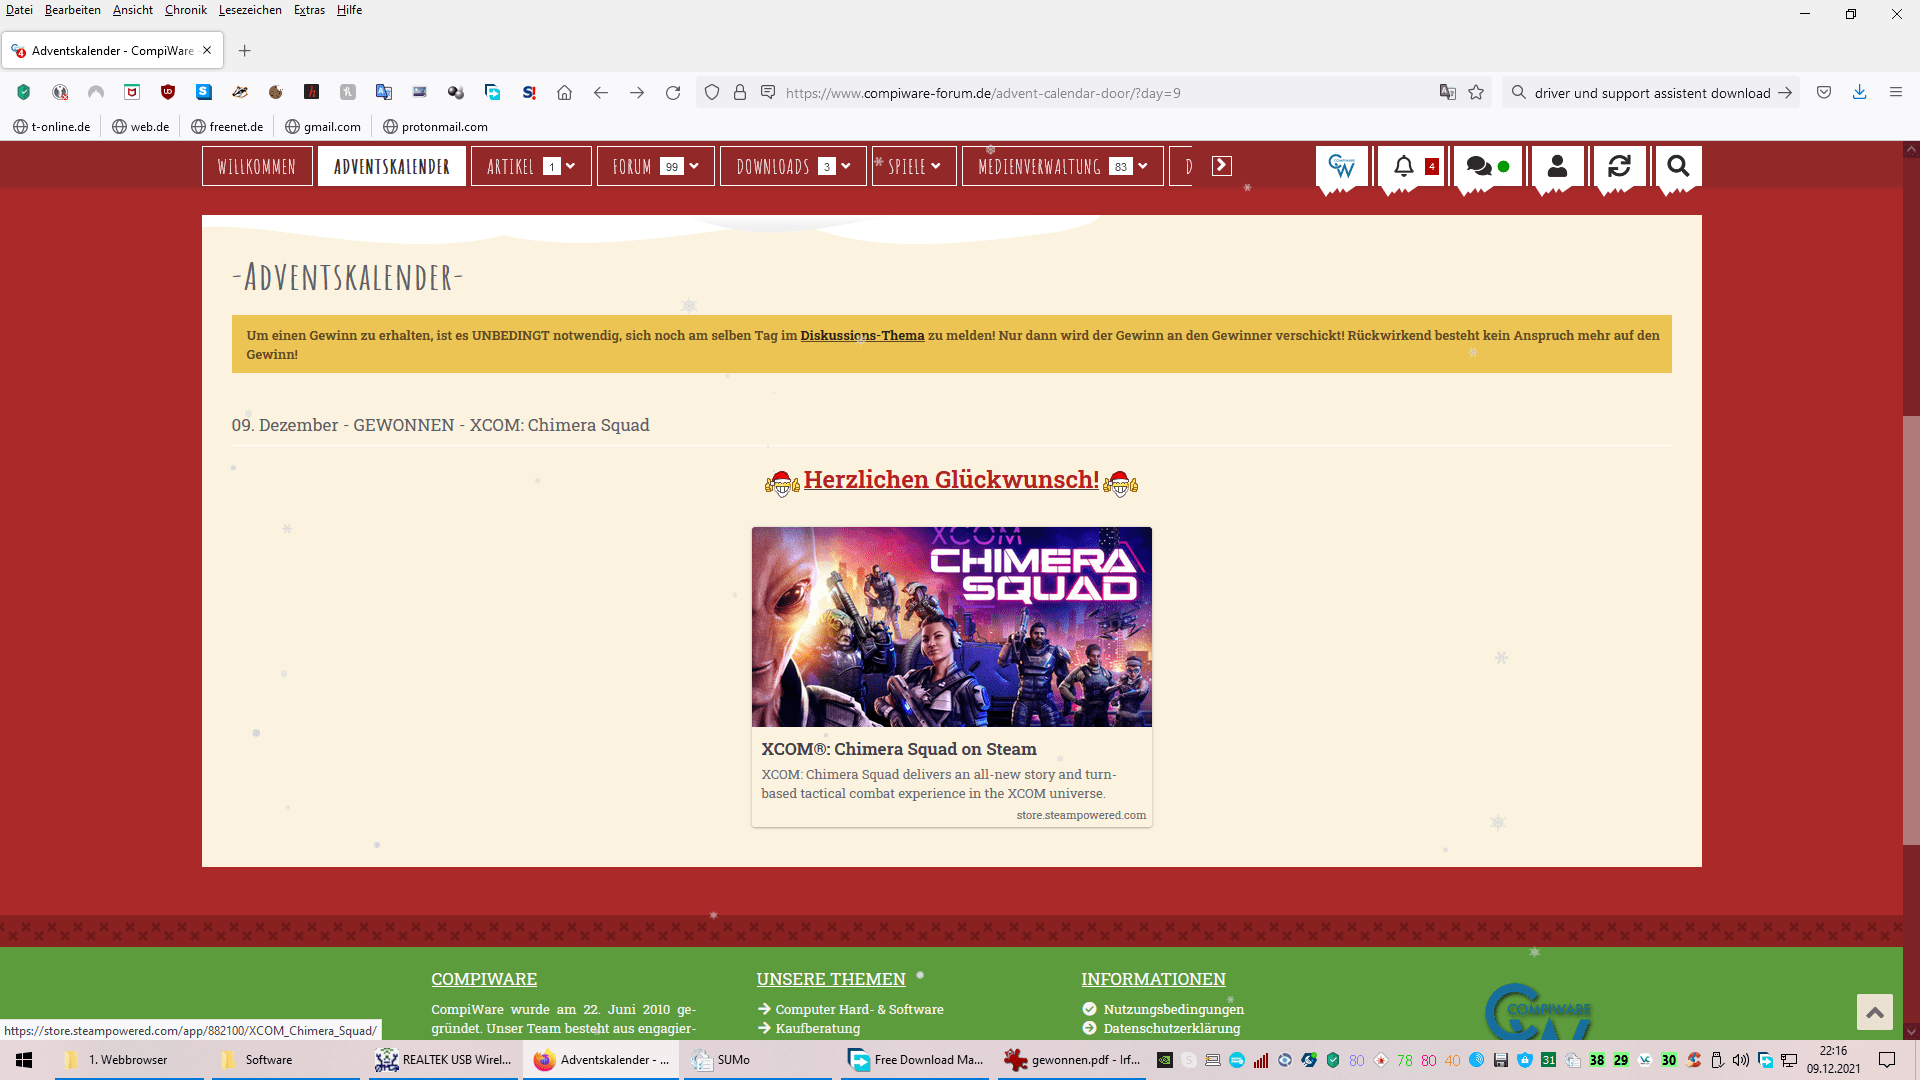This screenshot has height=1080, width=1920.
Task: Open protonmail.com bookmark
Action: [x=436, y=127]
